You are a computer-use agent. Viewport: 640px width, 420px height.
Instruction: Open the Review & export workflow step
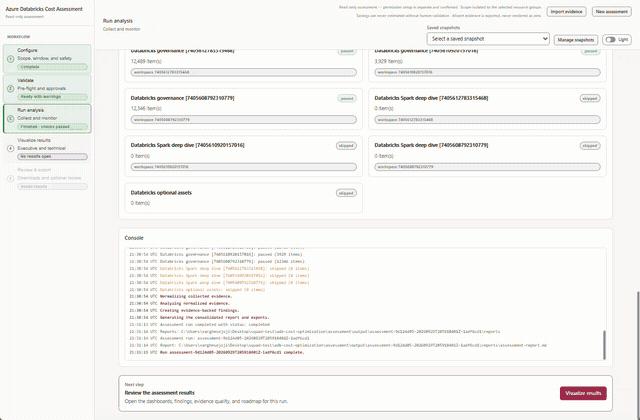tap(47, 178)
